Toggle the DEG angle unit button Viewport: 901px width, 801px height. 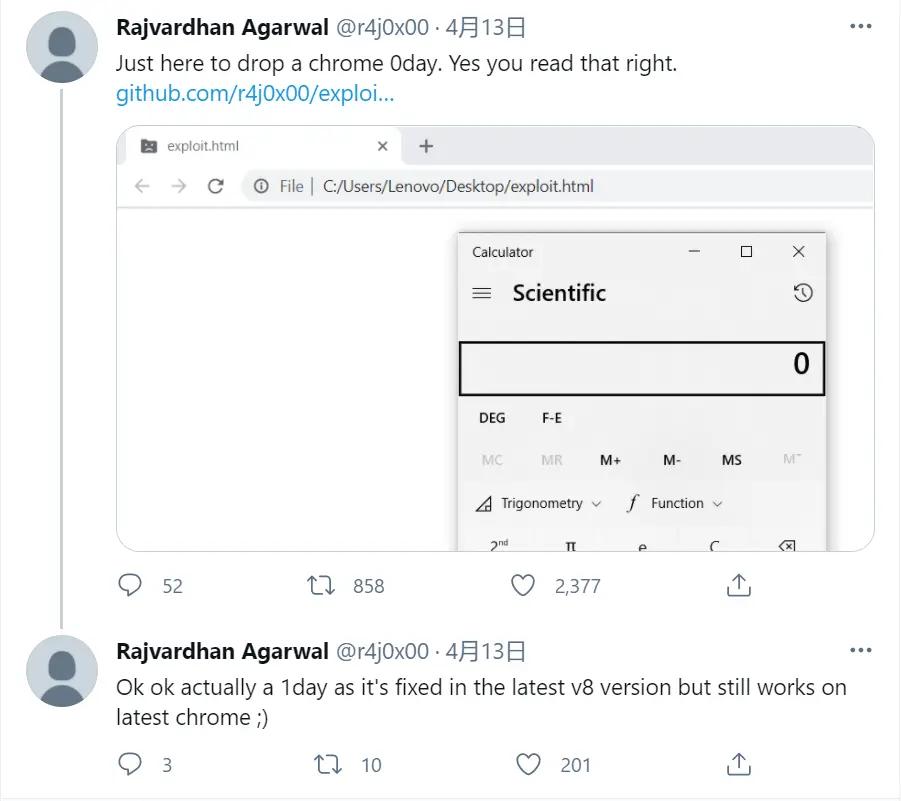click(x=492, y=418)
